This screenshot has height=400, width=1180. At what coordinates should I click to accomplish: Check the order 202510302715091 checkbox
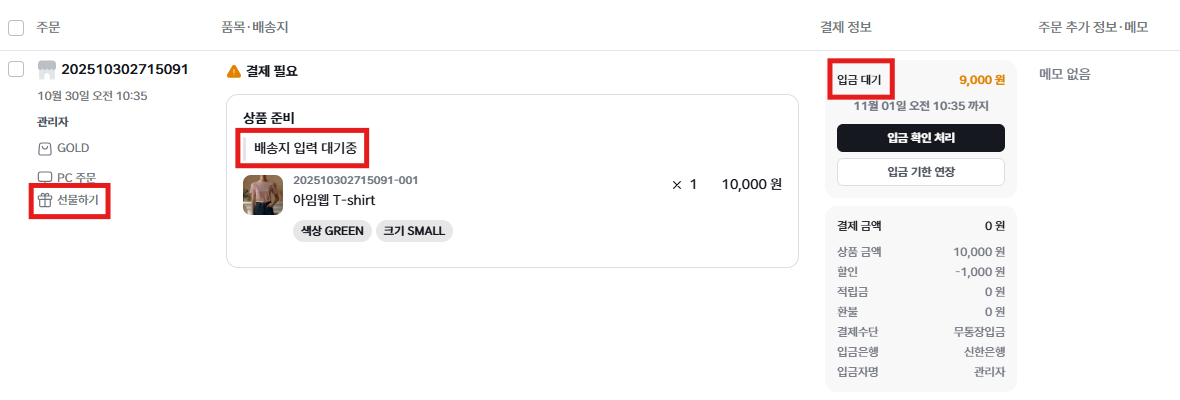[x=16, y=69]
